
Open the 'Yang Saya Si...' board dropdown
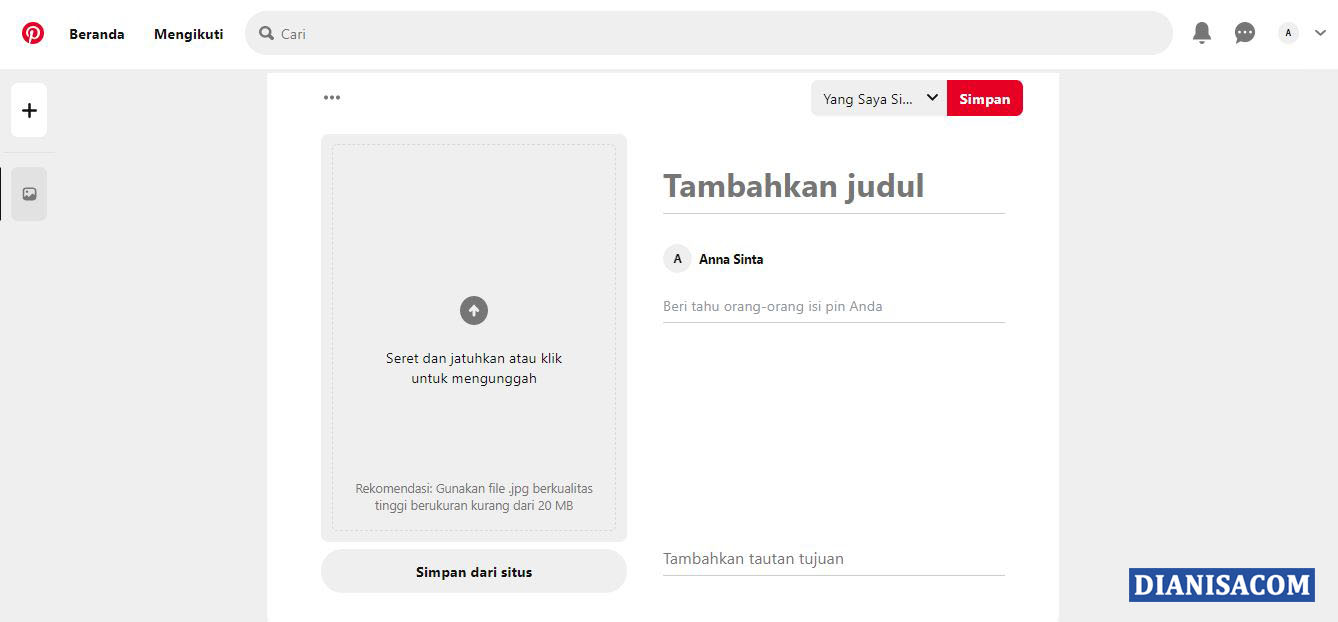coord(869,97)
